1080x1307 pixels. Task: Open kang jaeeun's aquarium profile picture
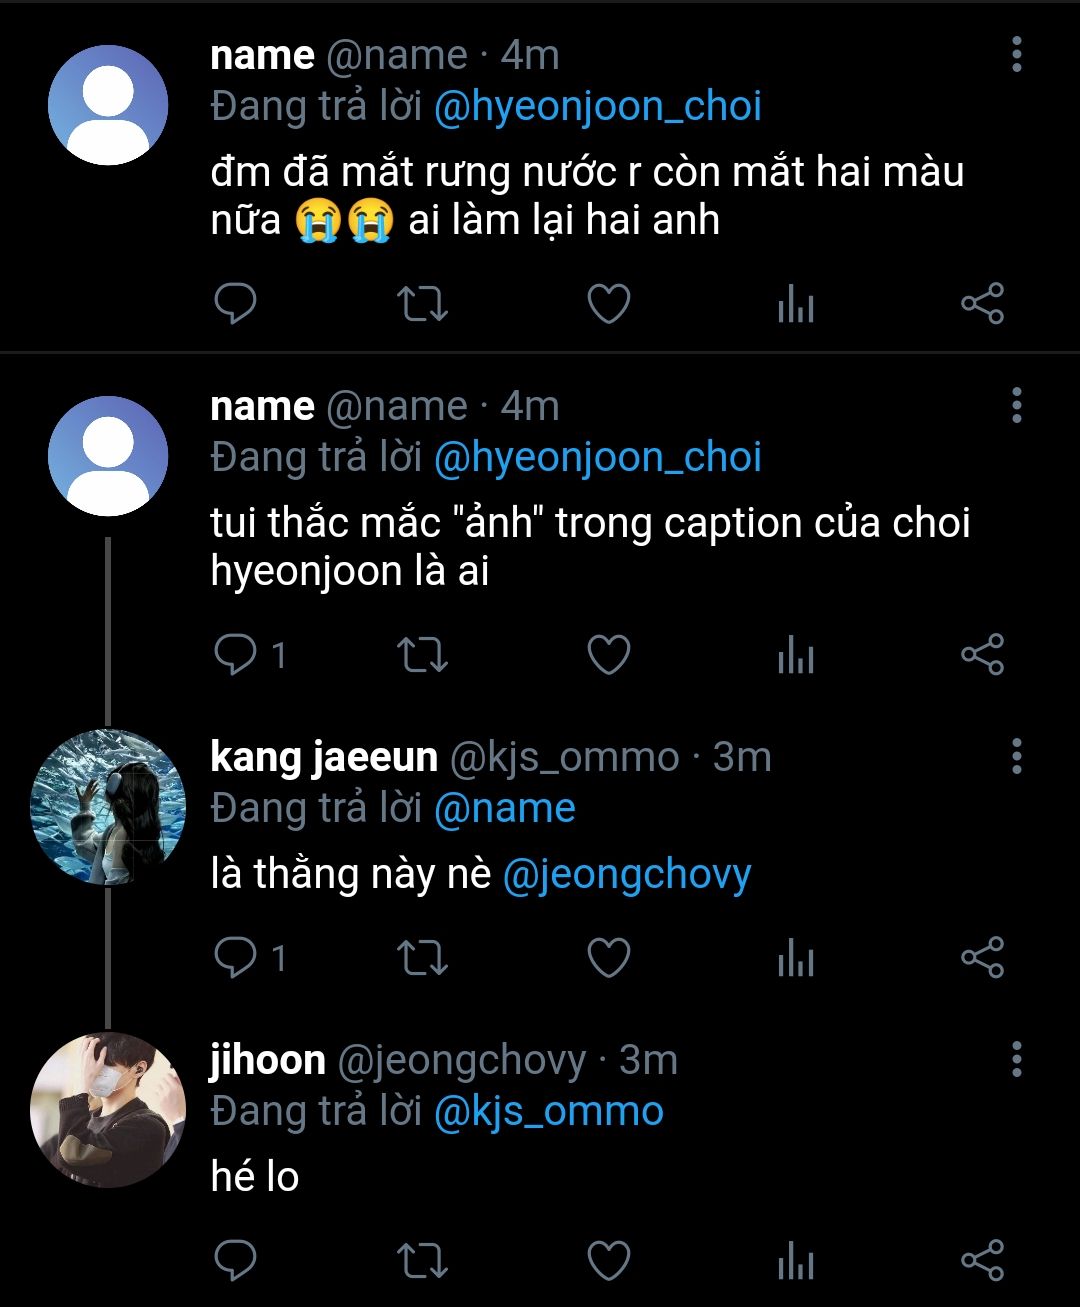(x=108, y=807)
